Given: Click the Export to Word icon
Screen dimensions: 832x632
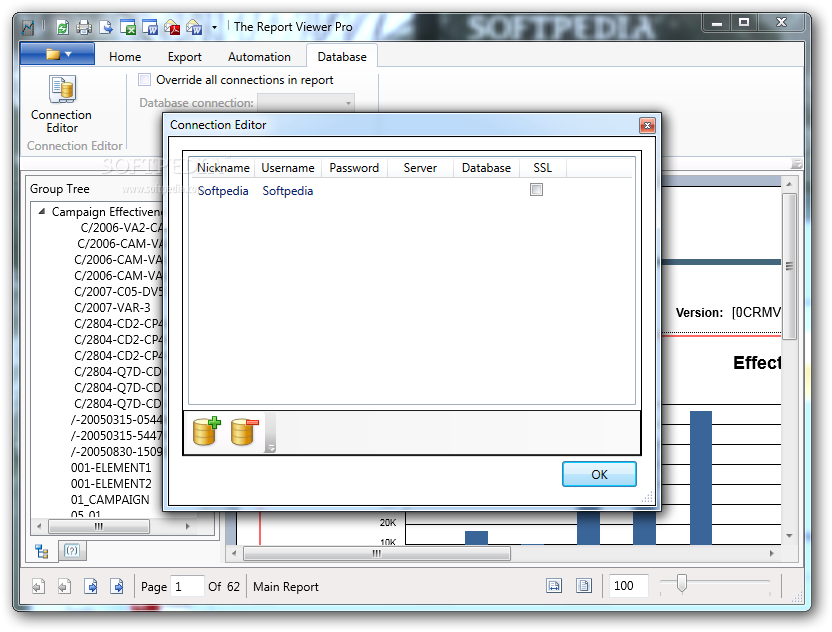Looking at the screenshot, I should pyautogui.click(x=150, y=27).
